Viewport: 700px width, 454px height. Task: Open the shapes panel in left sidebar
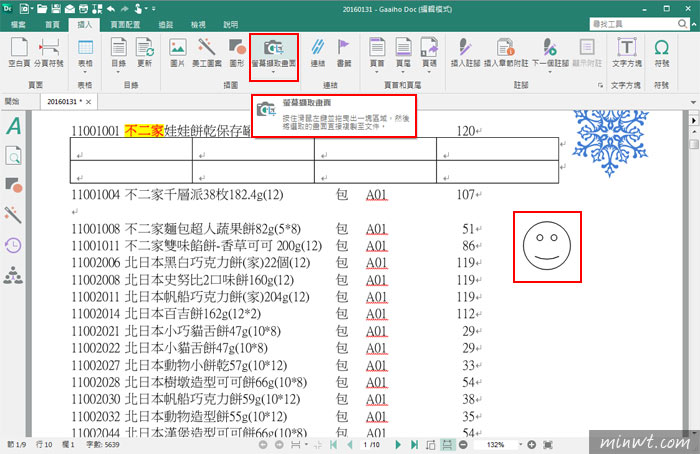tap(13, 185)
